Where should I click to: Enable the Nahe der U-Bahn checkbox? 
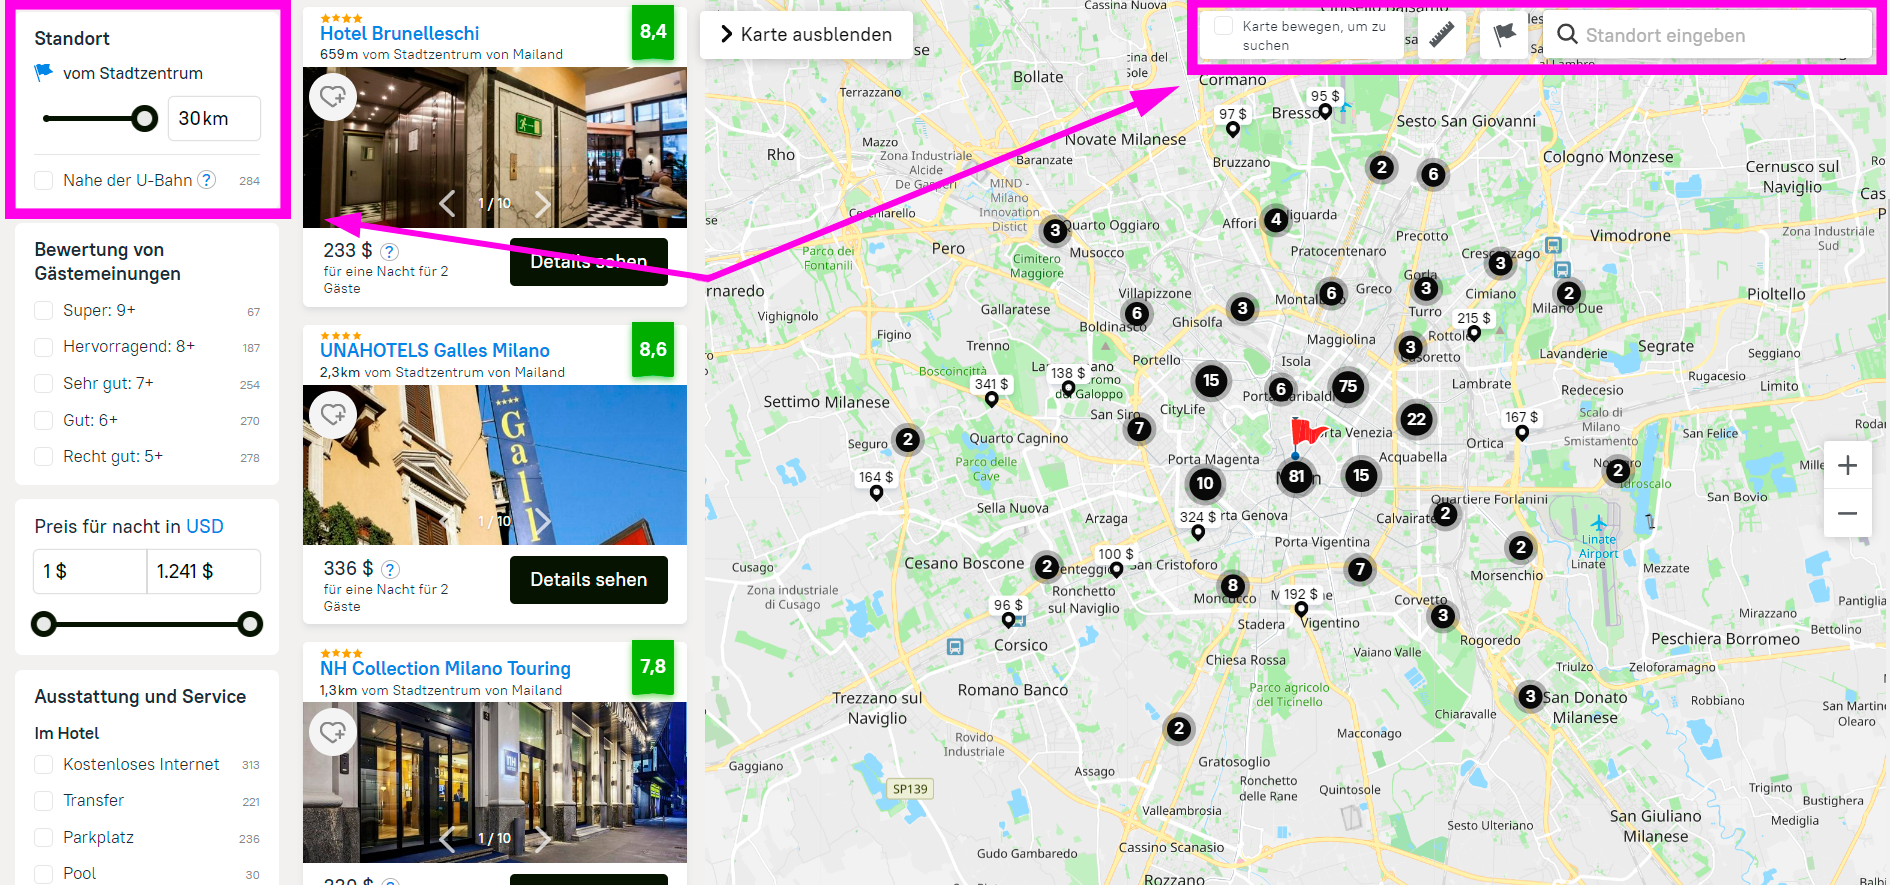coord(44,180)
